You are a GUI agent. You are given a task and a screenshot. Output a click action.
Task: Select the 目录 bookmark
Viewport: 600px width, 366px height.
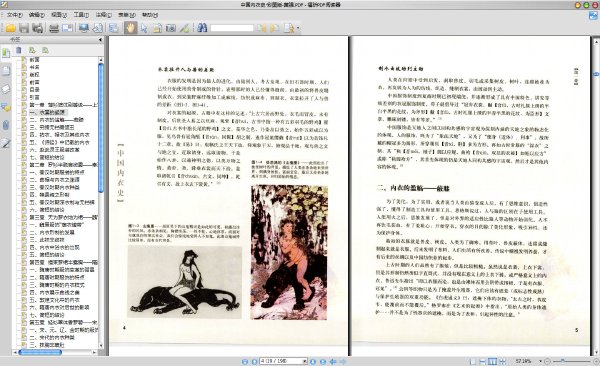point(34,90)
